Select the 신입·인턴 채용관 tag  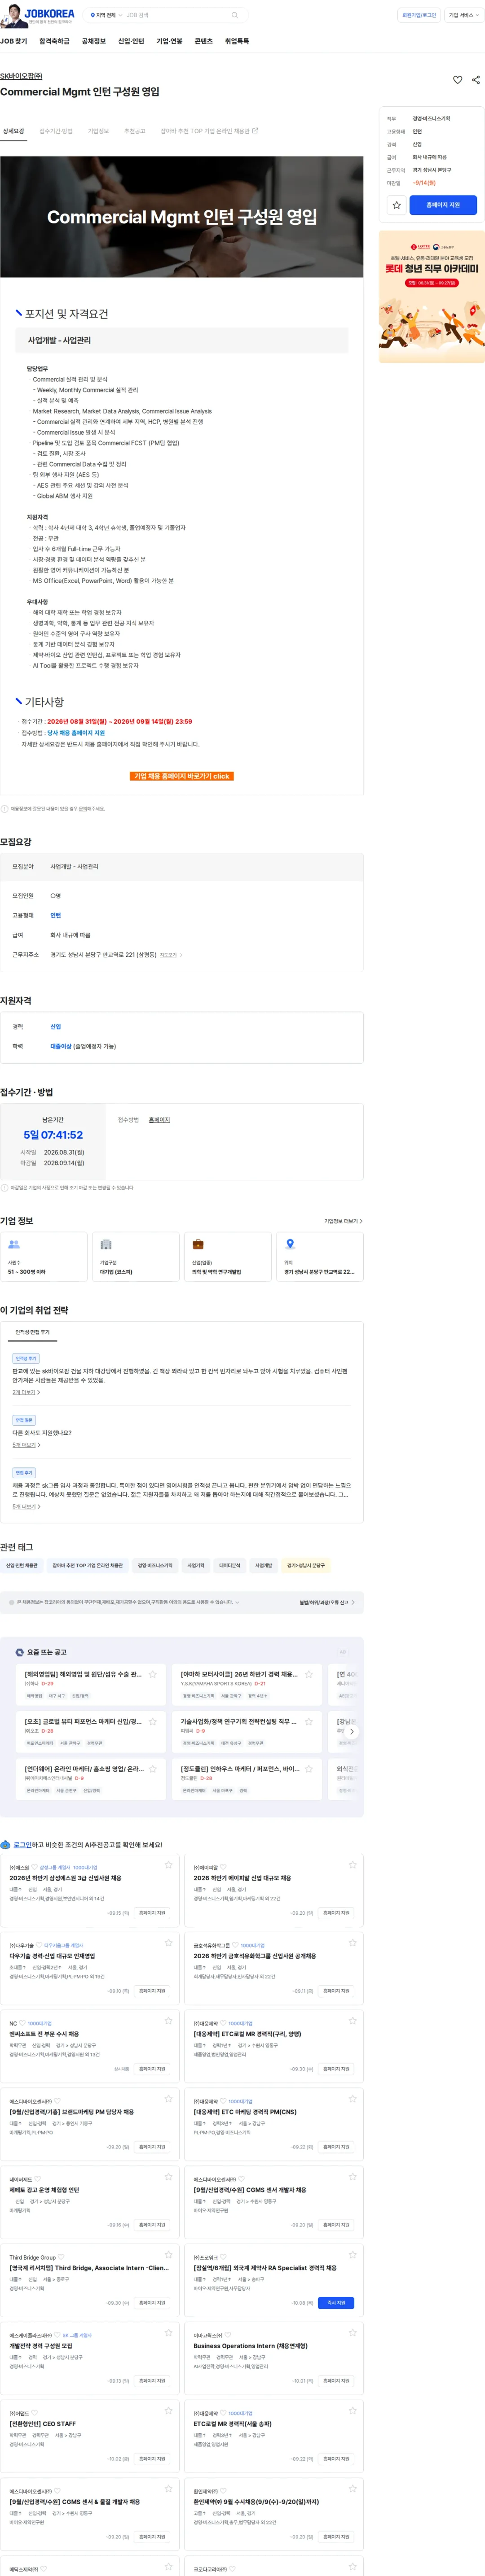[22, 1566]
